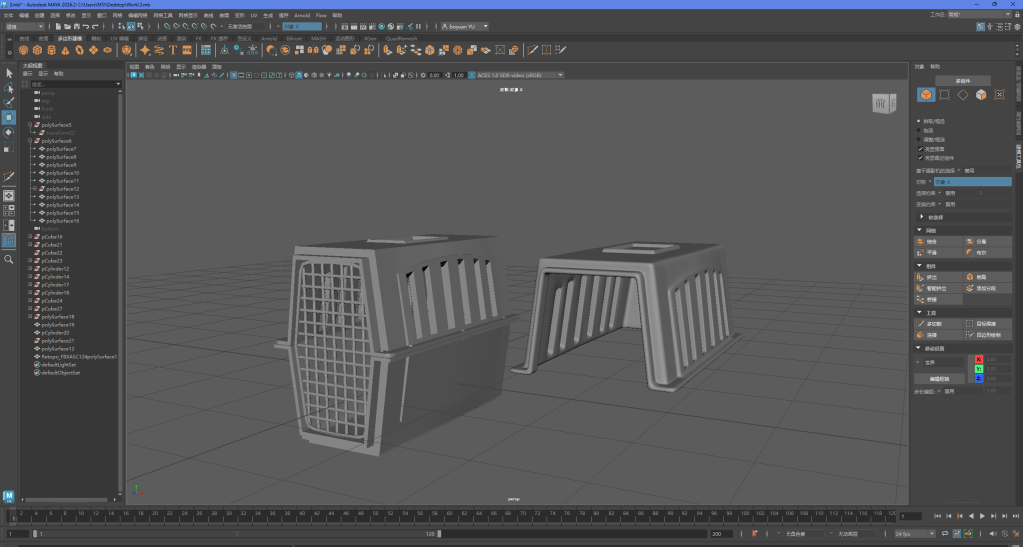Select object mode cube icon in Modeling Toolkit
1023x547 pixels.
tap(926, 95)
